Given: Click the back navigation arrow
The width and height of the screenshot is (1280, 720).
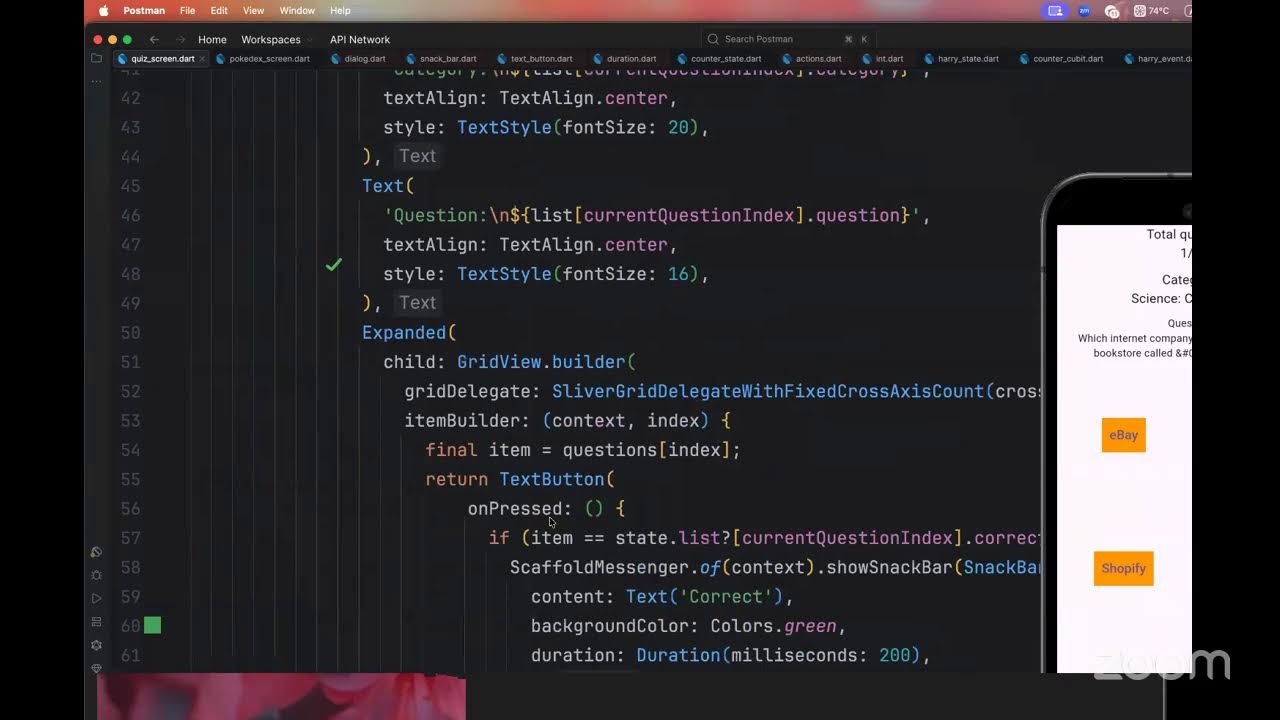Looking at the screenshot, I should point(154,40).
